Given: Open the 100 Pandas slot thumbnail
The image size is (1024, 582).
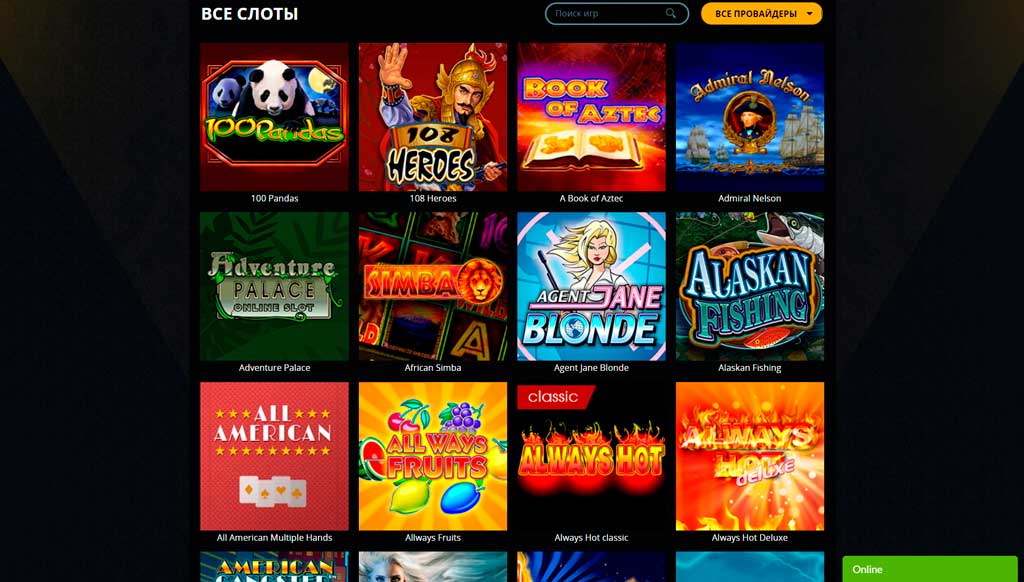Looking at the screenshot, I should tap(274, 117).
